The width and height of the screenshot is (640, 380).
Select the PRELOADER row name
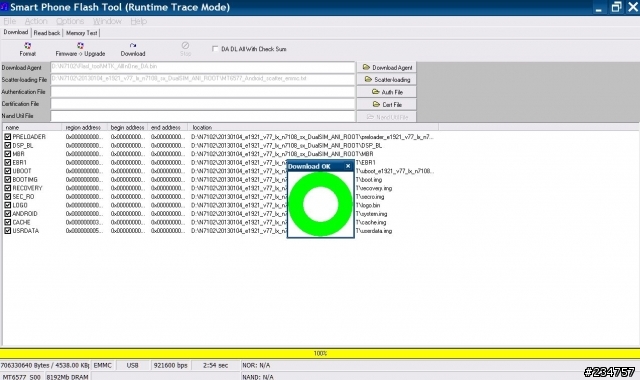(x=29, y=136)
